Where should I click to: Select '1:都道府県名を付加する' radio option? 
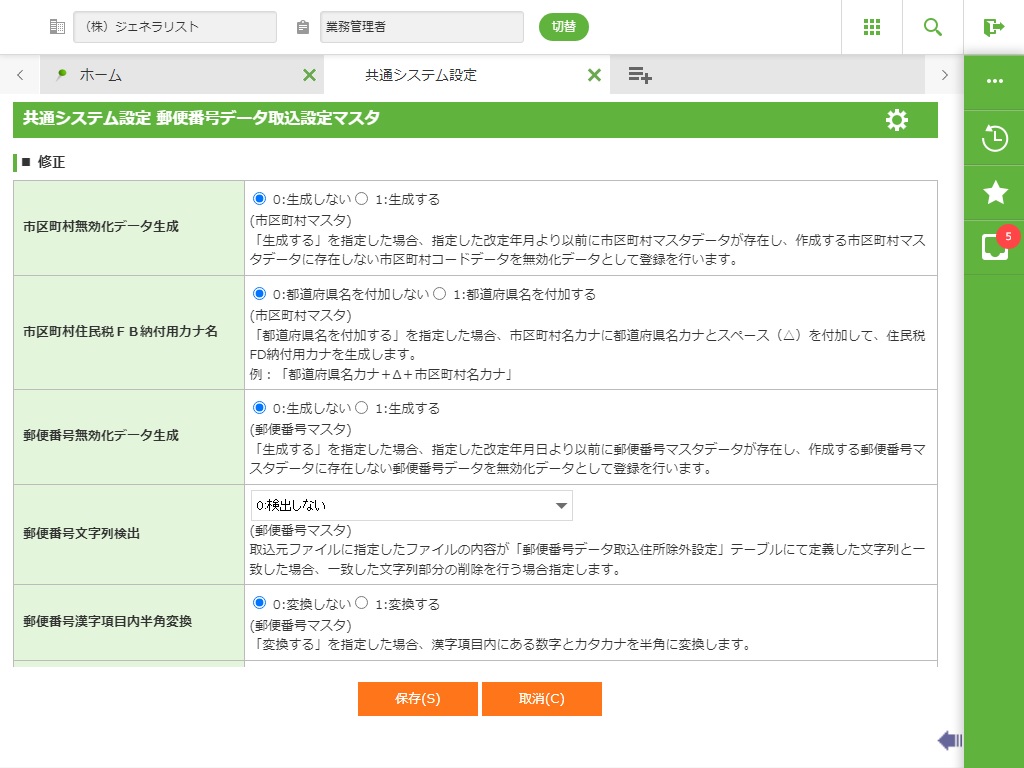439,294
